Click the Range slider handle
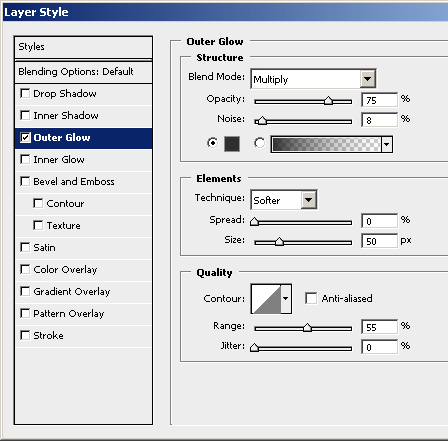Viewport: 448px width, 441px height. pos(307,328)
